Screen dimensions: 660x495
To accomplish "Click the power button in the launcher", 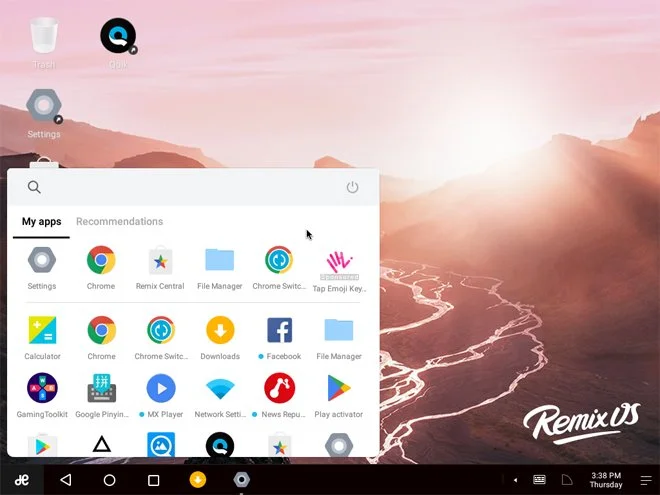I will pos(352,187).
